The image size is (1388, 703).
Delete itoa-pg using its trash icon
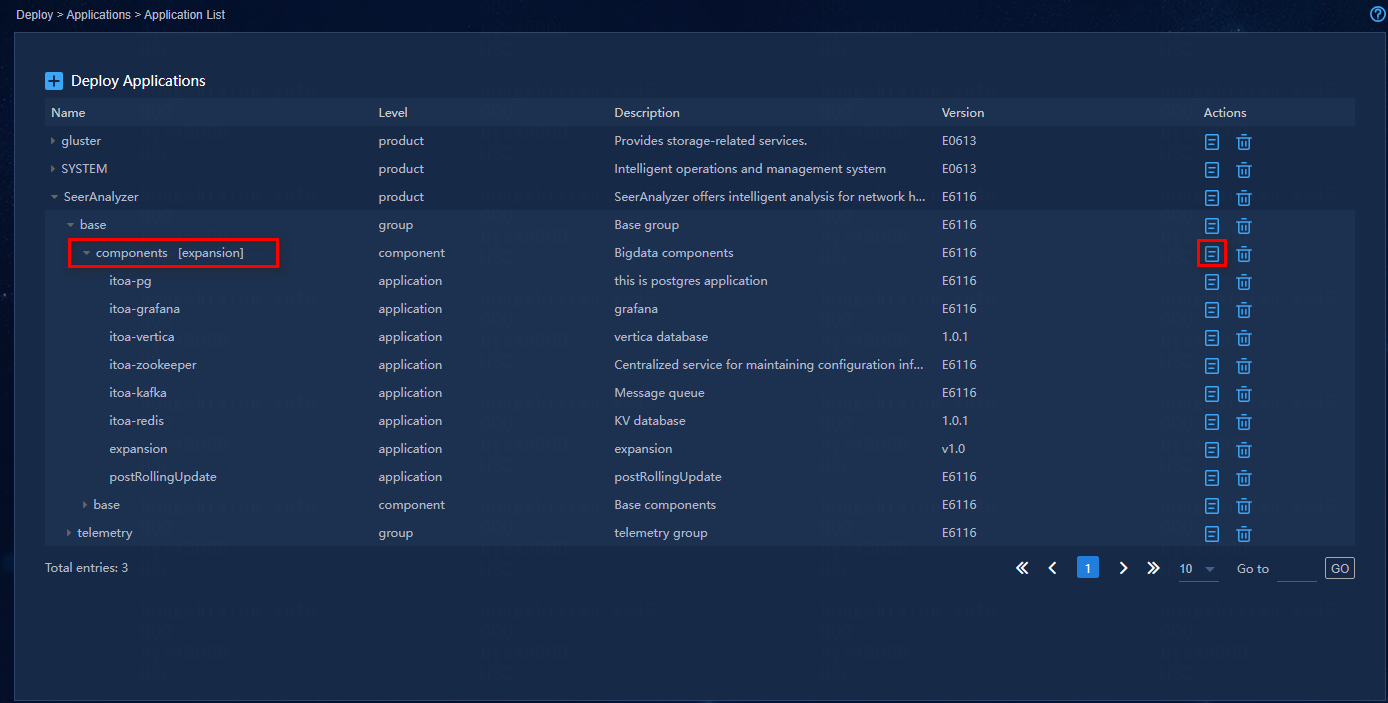(1244, 282)
